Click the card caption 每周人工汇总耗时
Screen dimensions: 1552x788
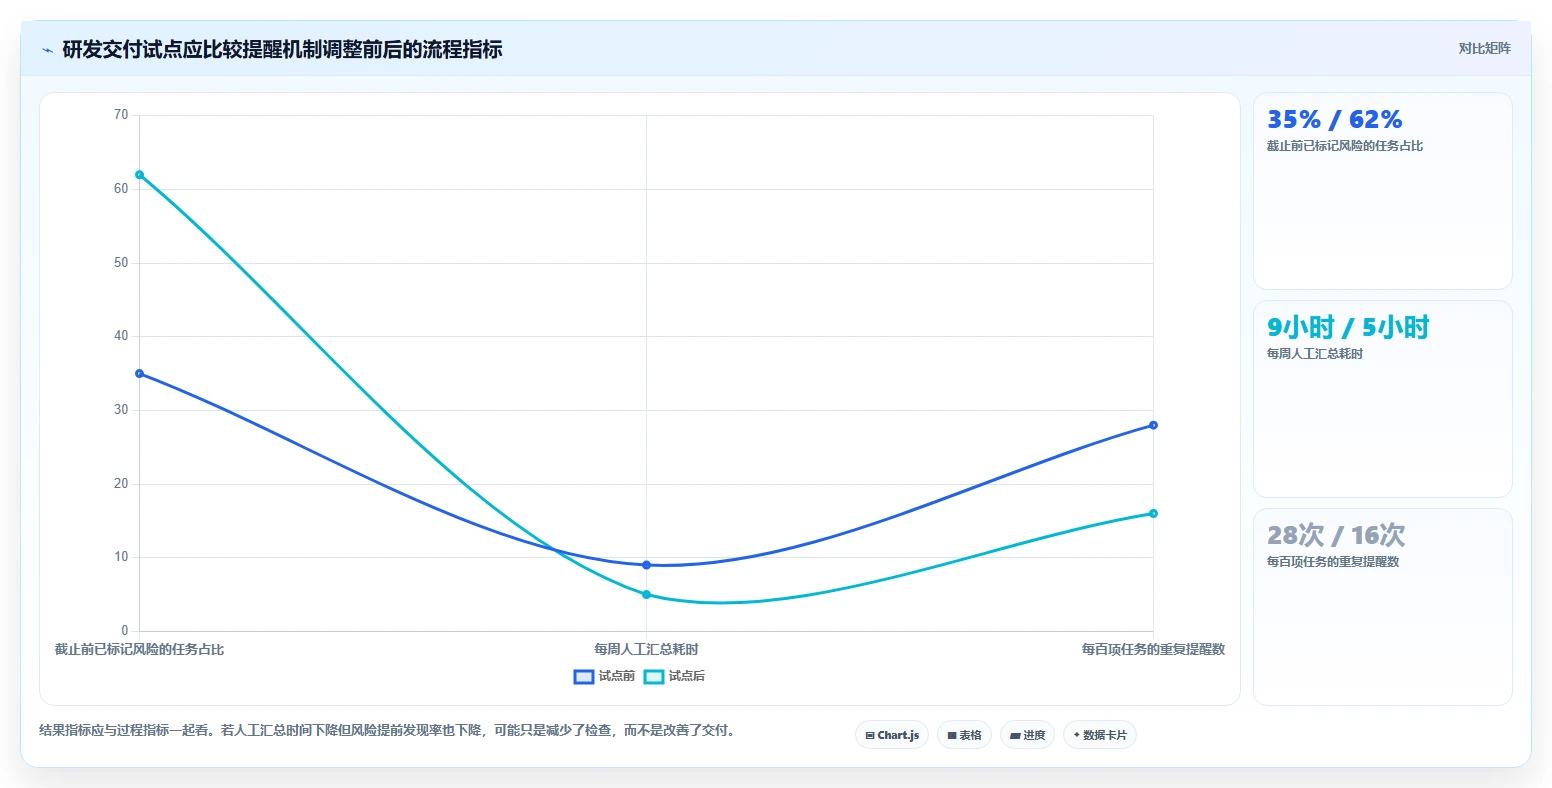(x=1315, y=354)
